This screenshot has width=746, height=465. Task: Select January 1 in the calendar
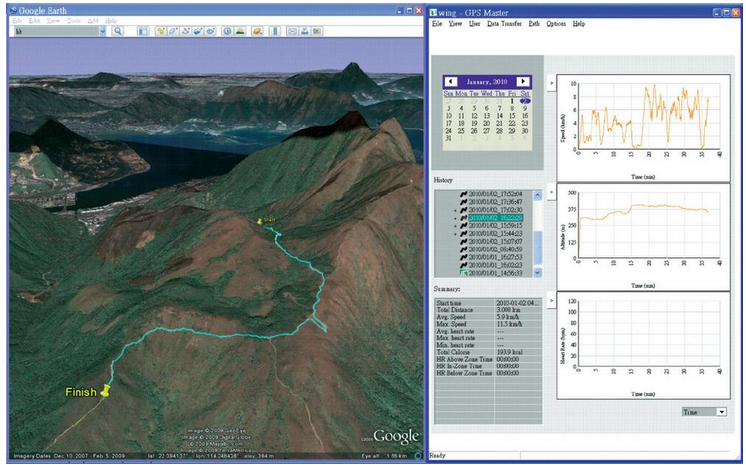(512, 101)
